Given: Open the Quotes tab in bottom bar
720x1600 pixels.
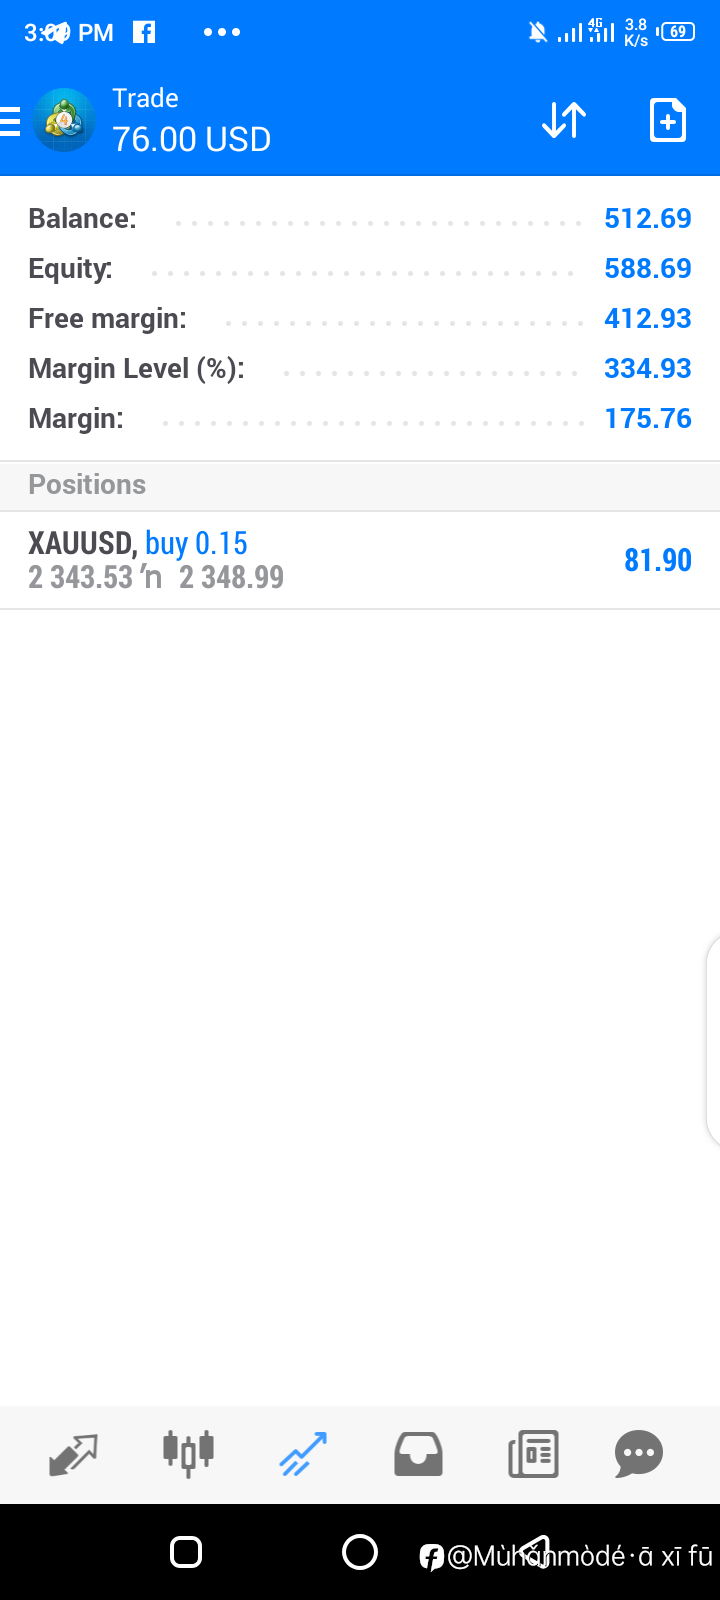Looking at the screenshot, I should pos(73,1454).
